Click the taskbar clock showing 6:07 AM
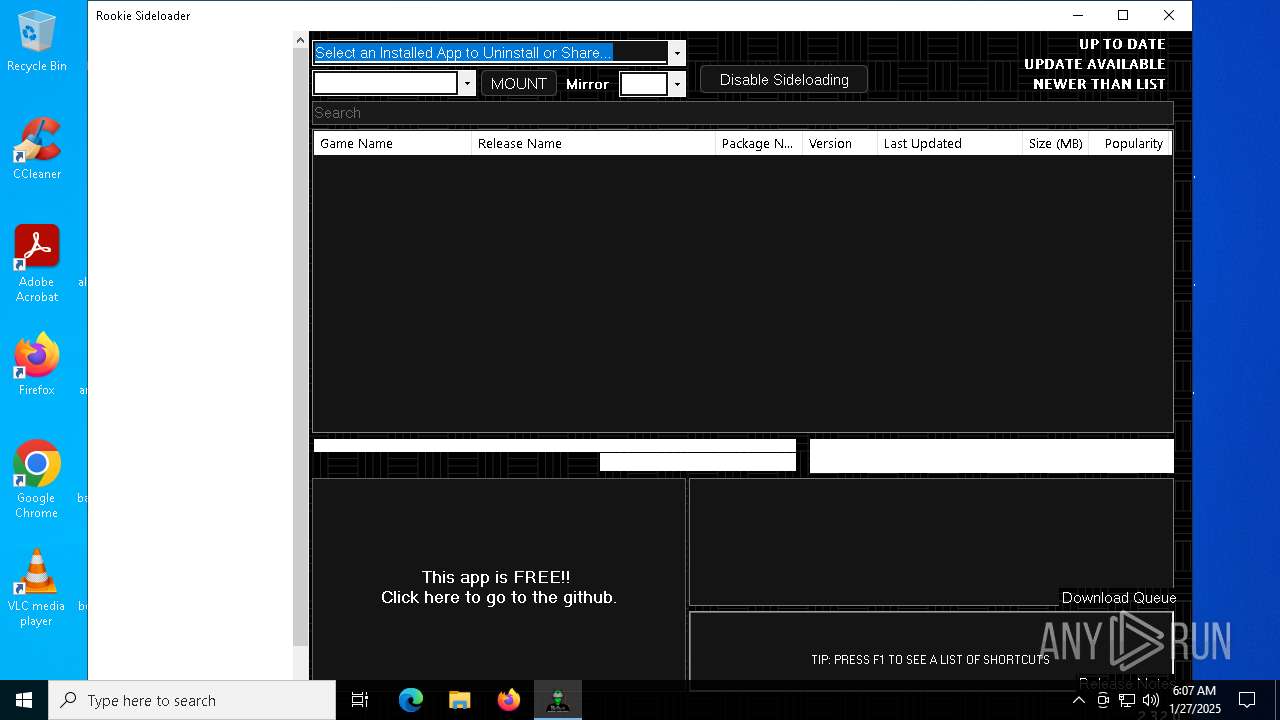The image size is (1280, 720). tap(1194, 700)
